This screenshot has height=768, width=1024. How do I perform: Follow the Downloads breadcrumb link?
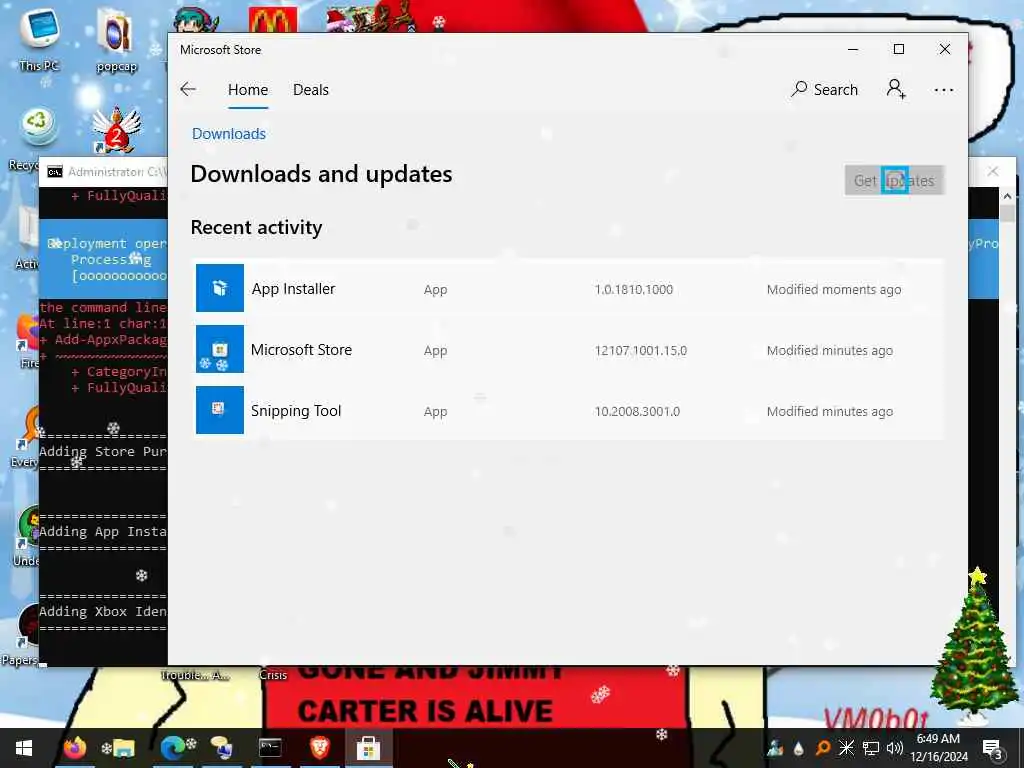coord(229,134)
